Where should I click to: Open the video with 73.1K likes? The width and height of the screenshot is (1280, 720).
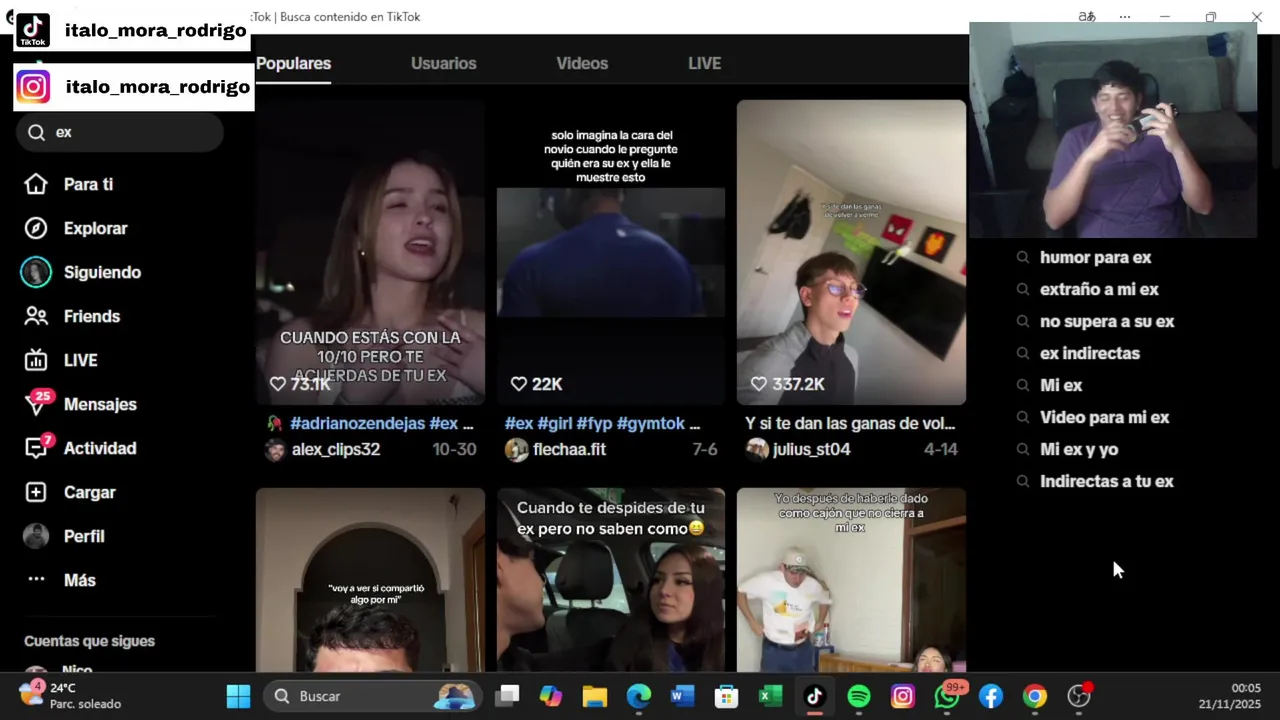[370, 252]
